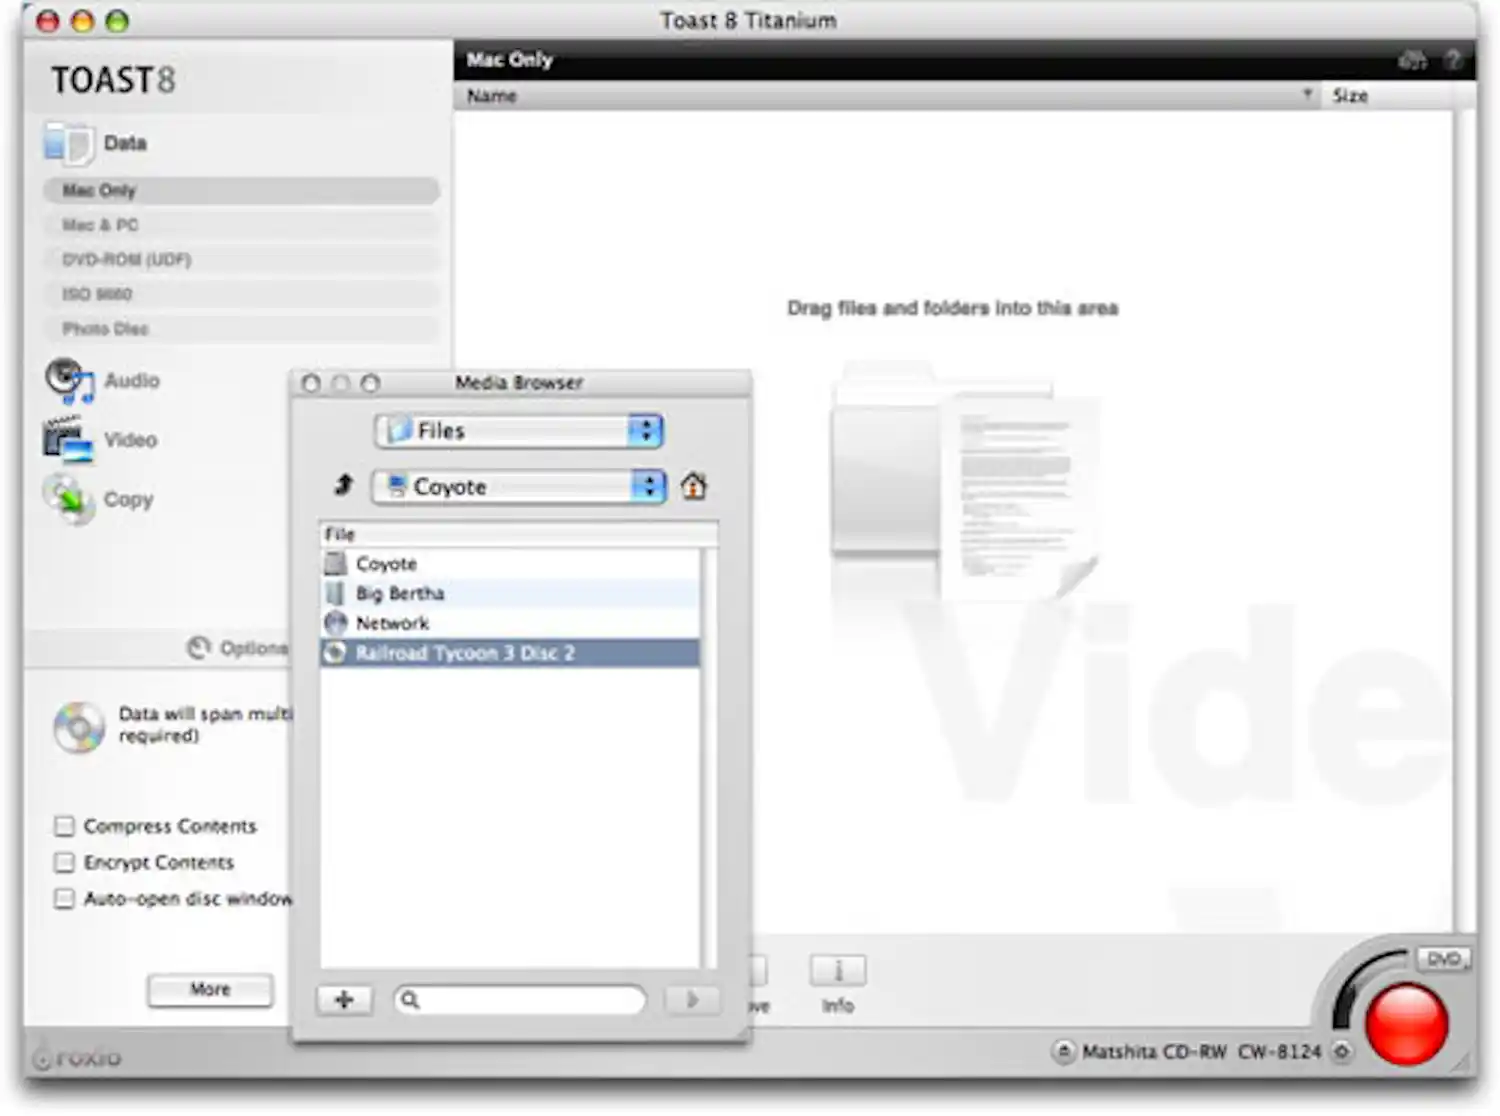This screenshot has width=1500, height=1116.
Task: Enable Encrypt Contents
Action: (x=64, y=862)
